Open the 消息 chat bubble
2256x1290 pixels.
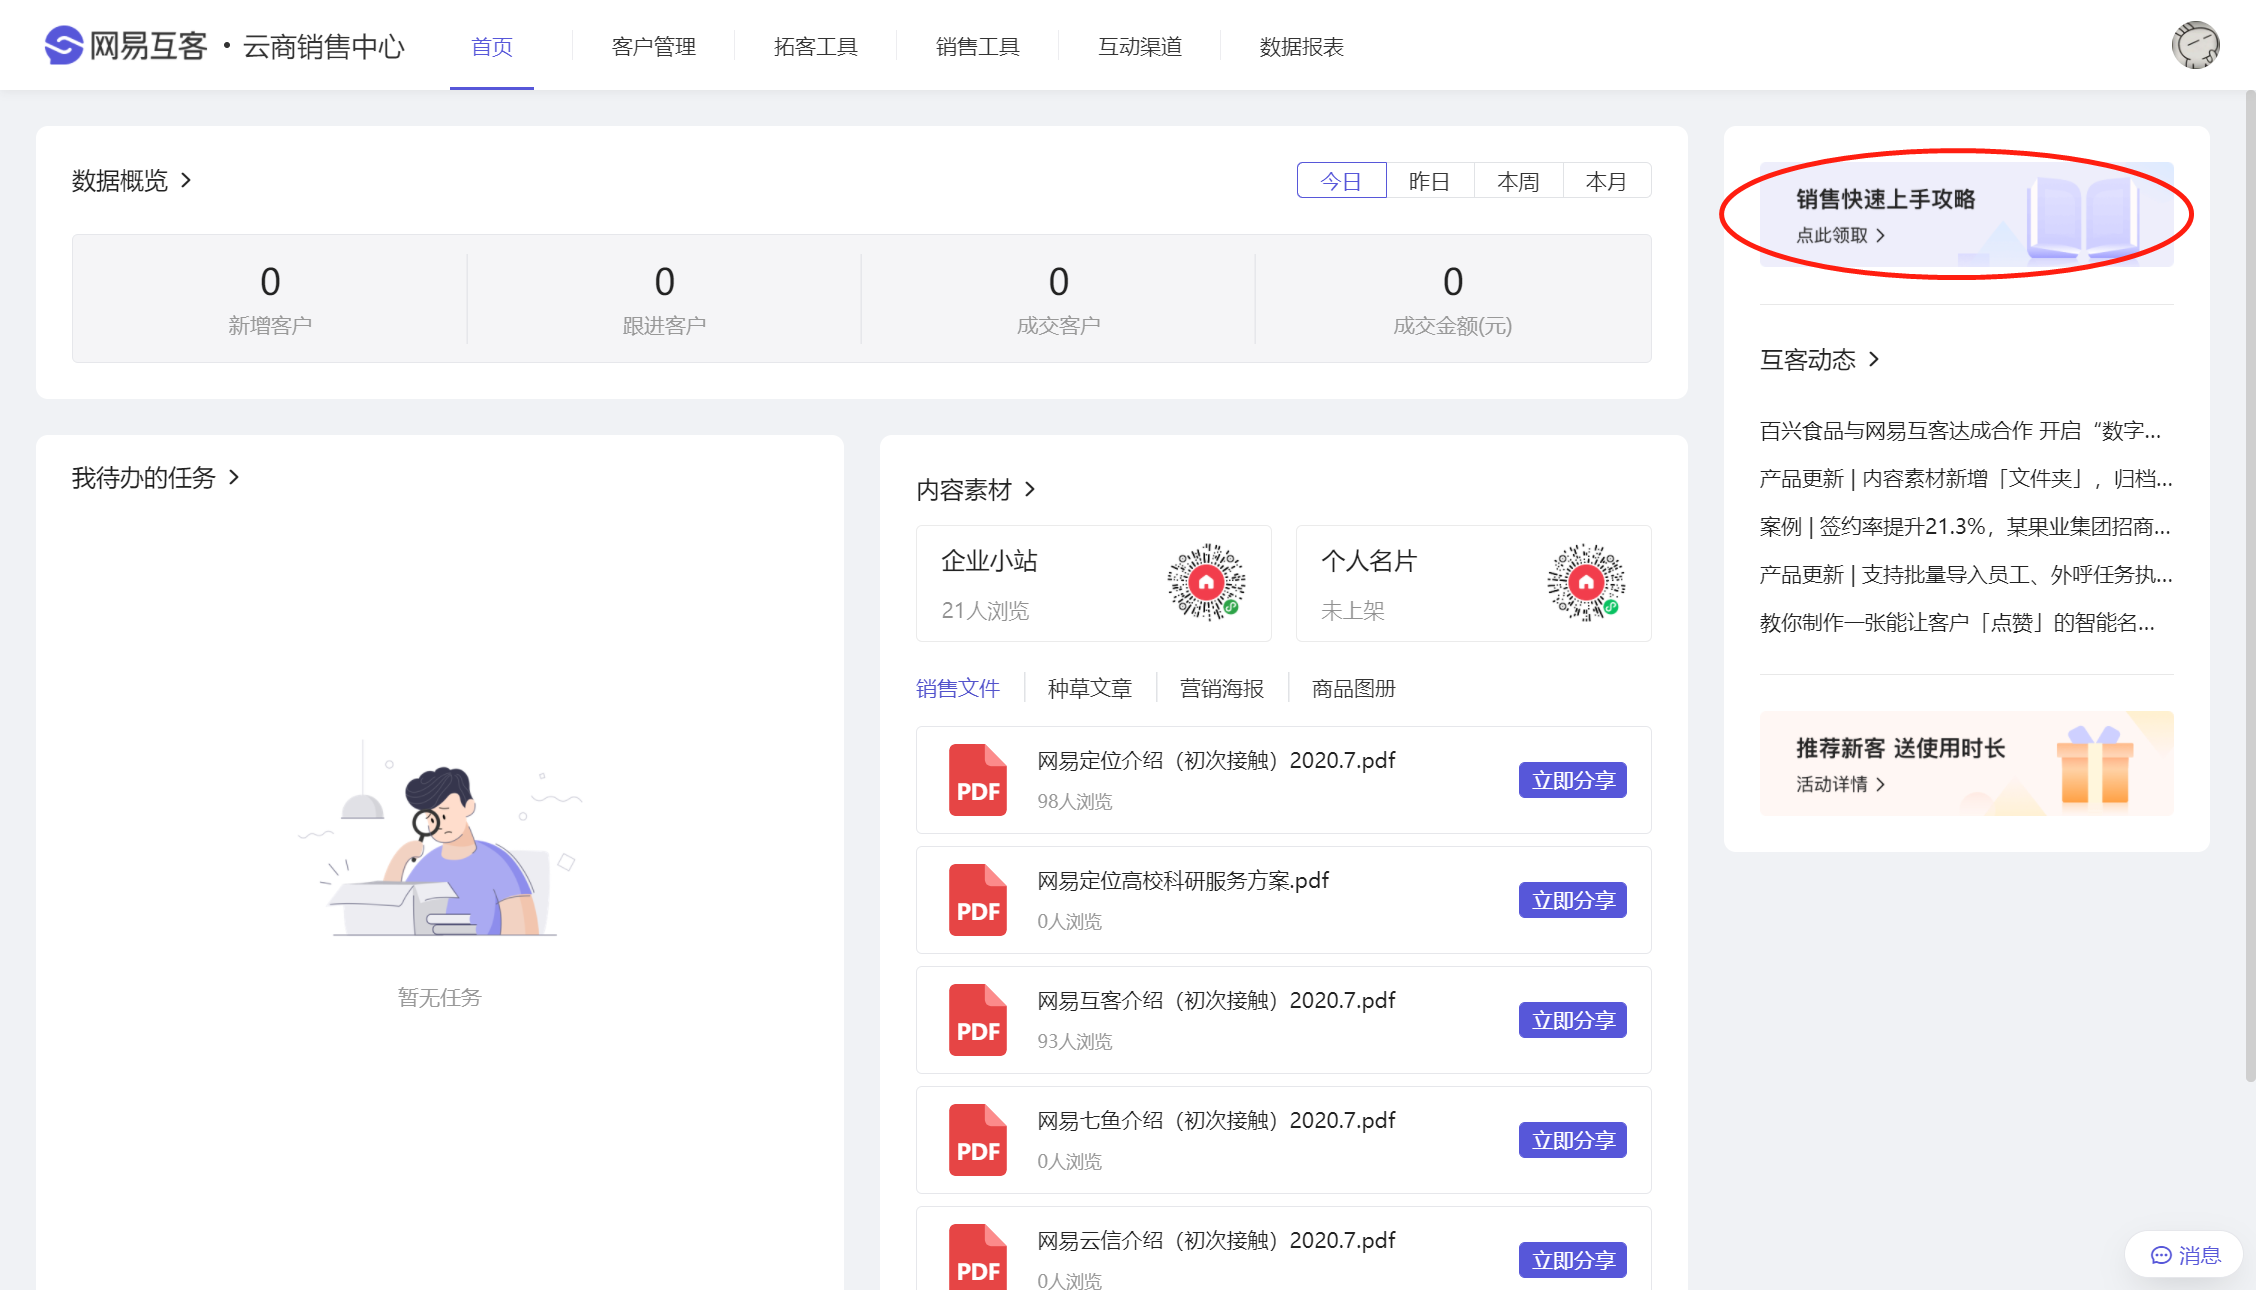point(2185,1255)
